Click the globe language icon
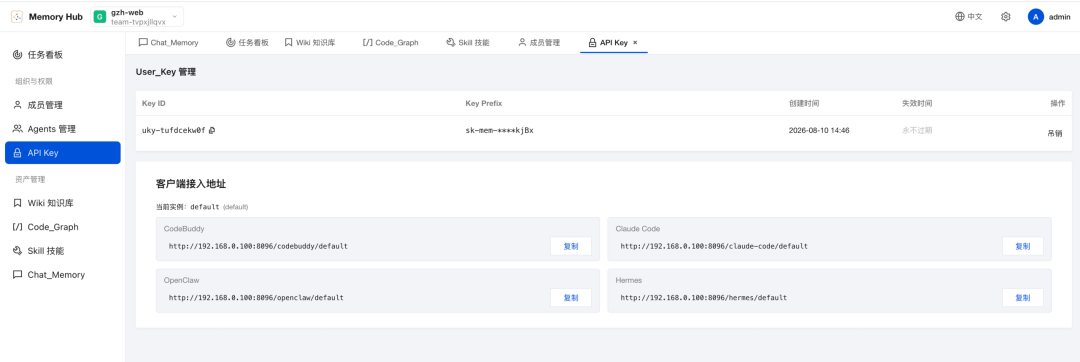This screenshot has height=362, width=1080. pos(959,17)
